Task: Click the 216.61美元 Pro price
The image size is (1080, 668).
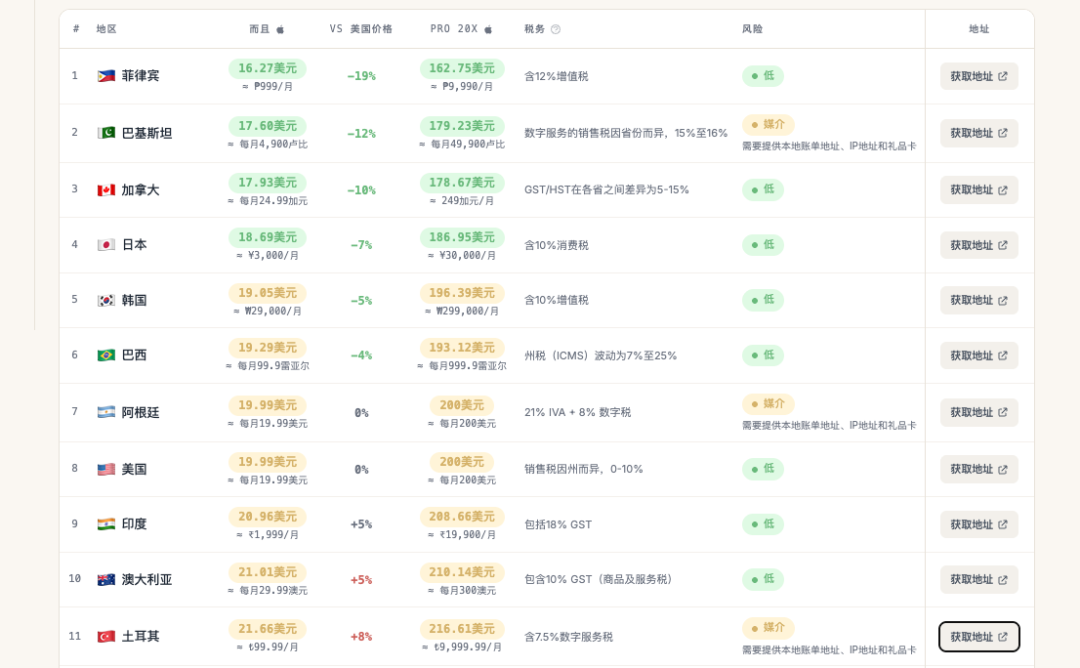Action: point(462,629)
